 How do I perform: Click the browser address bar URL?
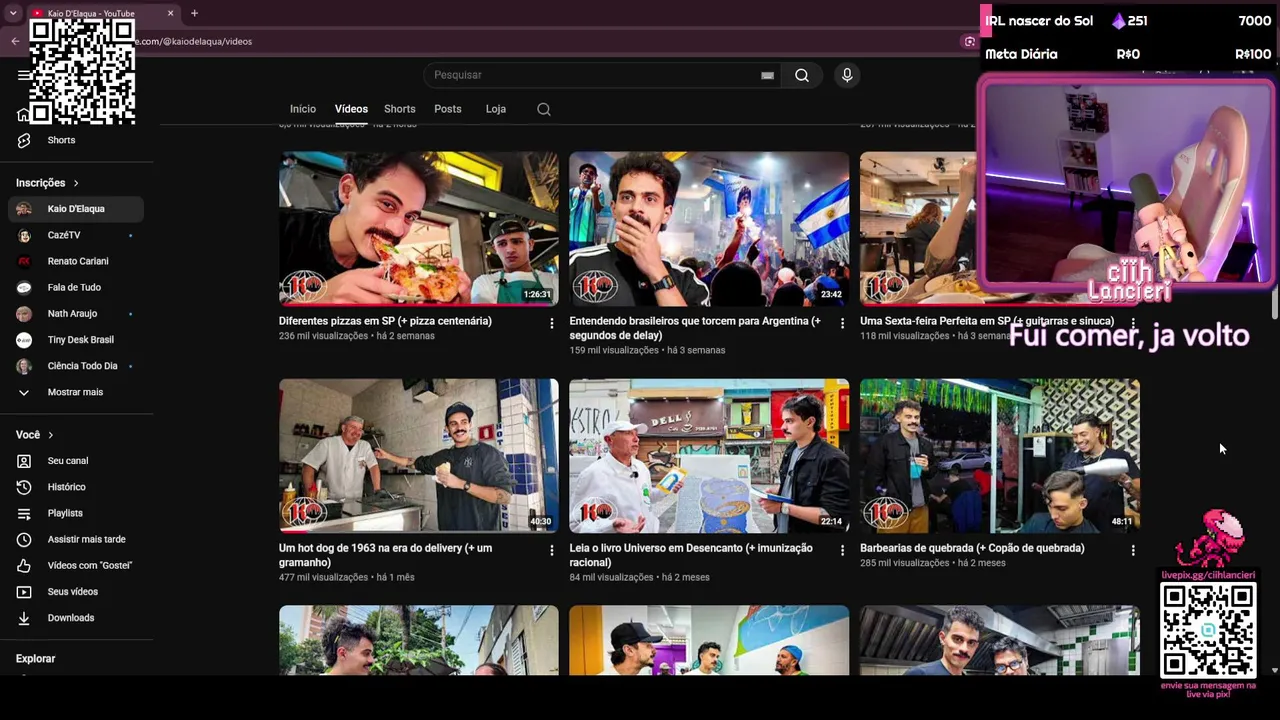195,41
